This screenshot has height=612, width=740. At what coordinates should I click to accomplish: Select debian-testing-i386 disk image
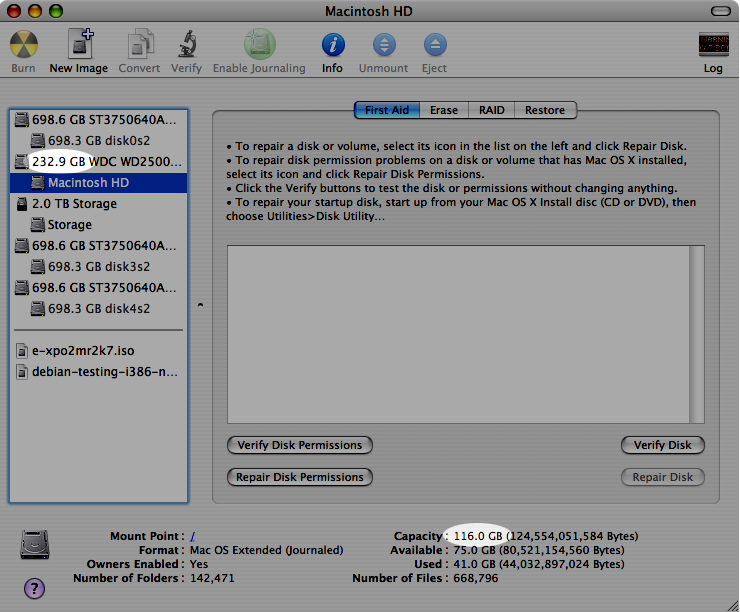pyautogui.click(x=99, y=372)
